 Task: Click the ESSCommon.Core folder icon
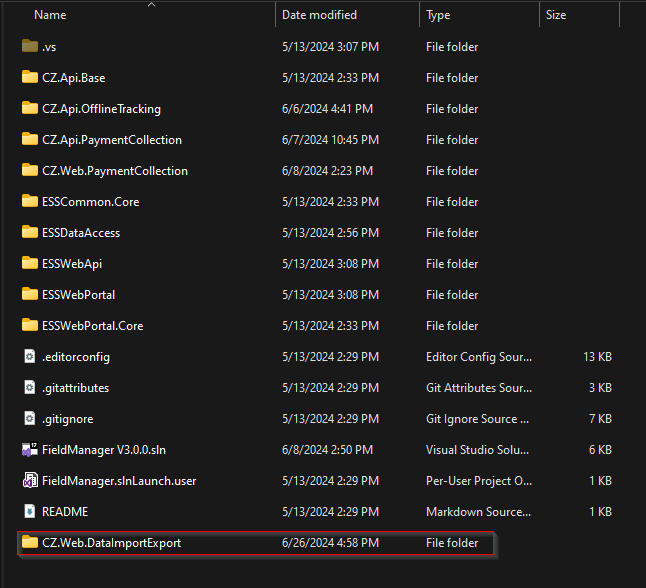point(30,201)
